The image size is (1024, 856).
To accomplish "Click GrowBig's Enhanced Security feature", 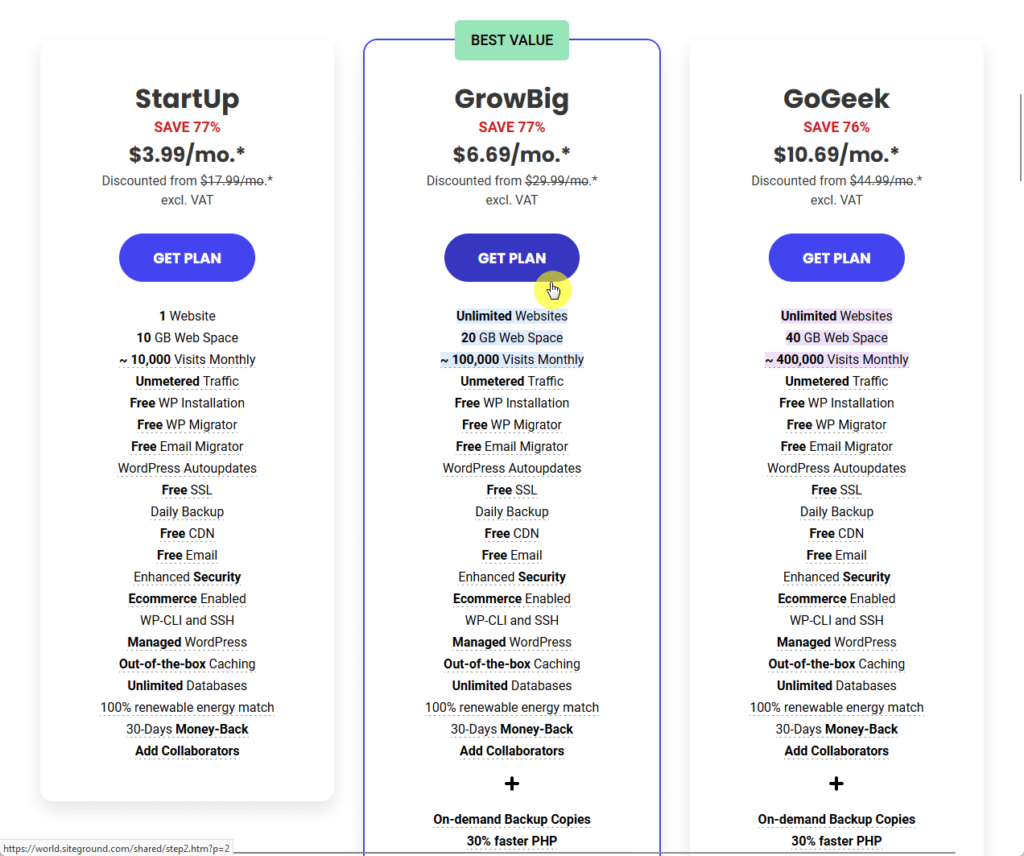I will [511, 577].
